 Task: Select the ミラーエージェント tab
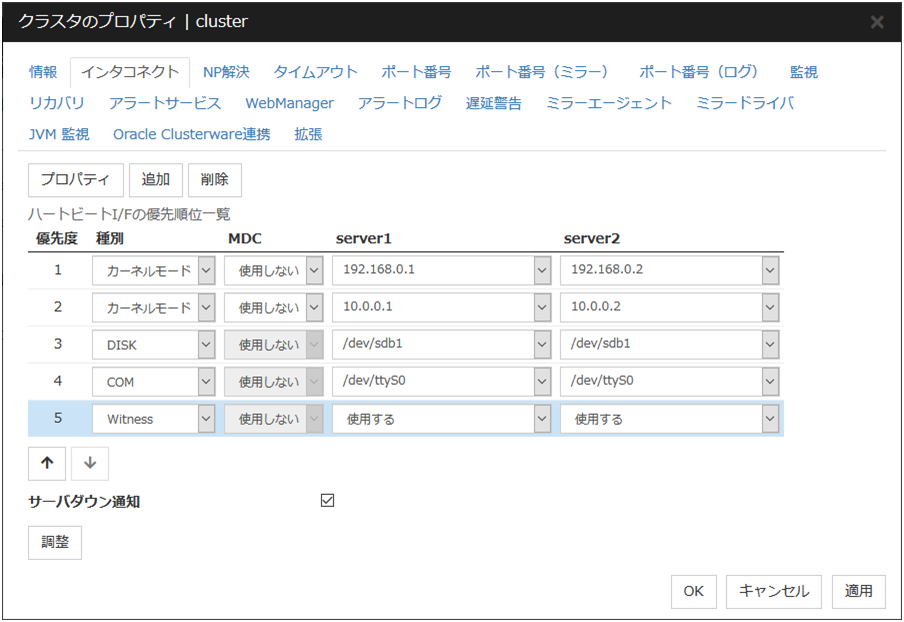click(608, 102)
